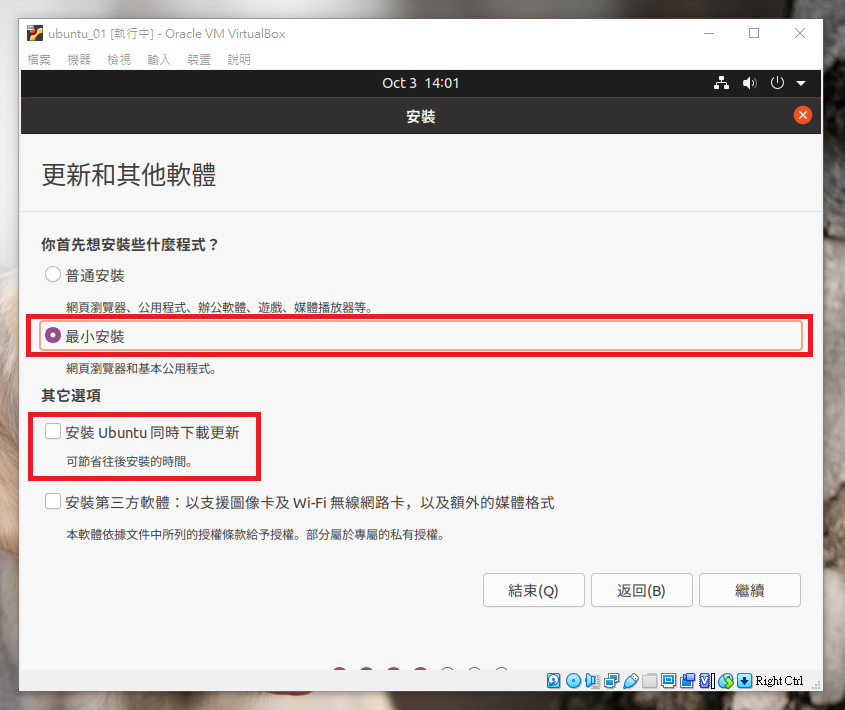Image resolution: width=845 pixels, height=710 pixels.
Task: Click the hard disk activity status icon
Action: tap(553, 681)
